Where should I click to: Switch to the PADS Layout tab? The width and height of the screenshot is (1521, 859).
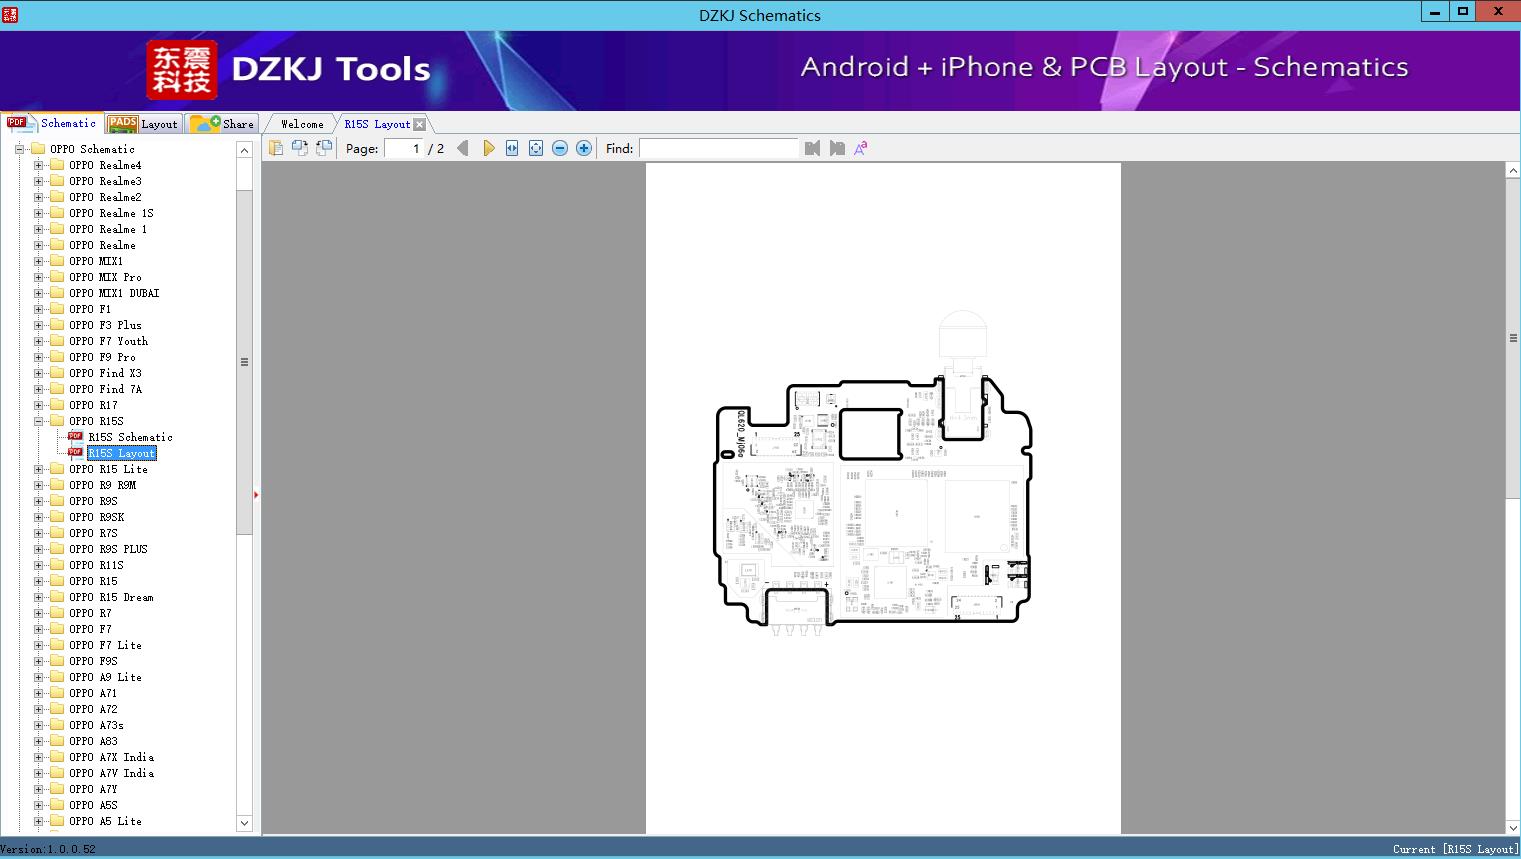(x=143, y=124)
